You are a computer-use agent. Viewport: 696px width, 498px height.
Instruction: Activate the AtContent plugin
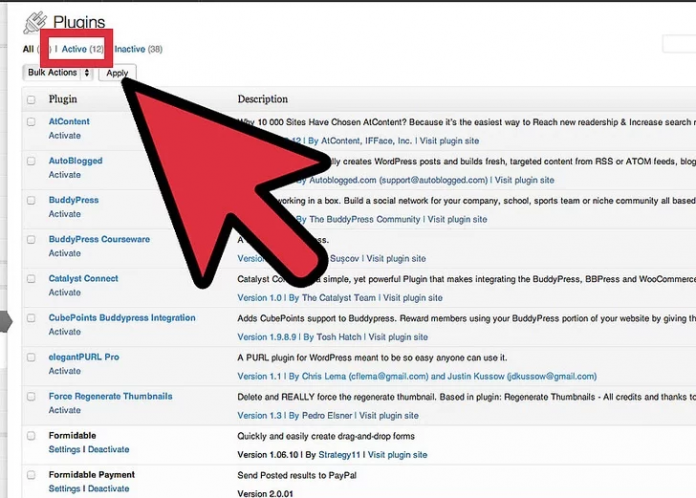tap(65, 135)
